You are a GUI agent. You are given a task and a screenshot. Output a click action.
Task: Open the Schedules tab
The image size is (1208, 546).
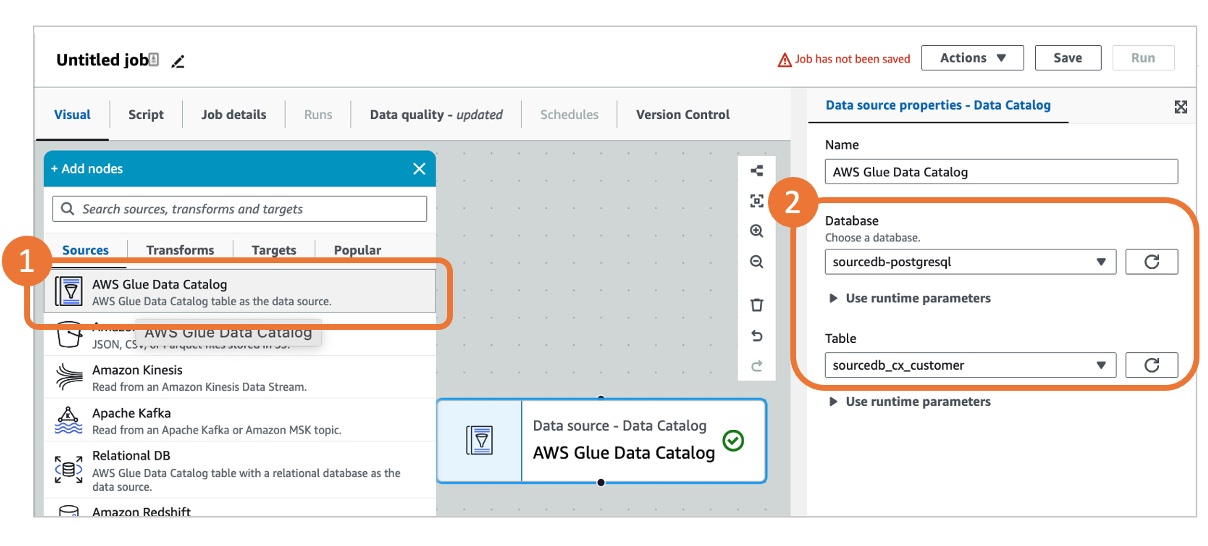569,114
